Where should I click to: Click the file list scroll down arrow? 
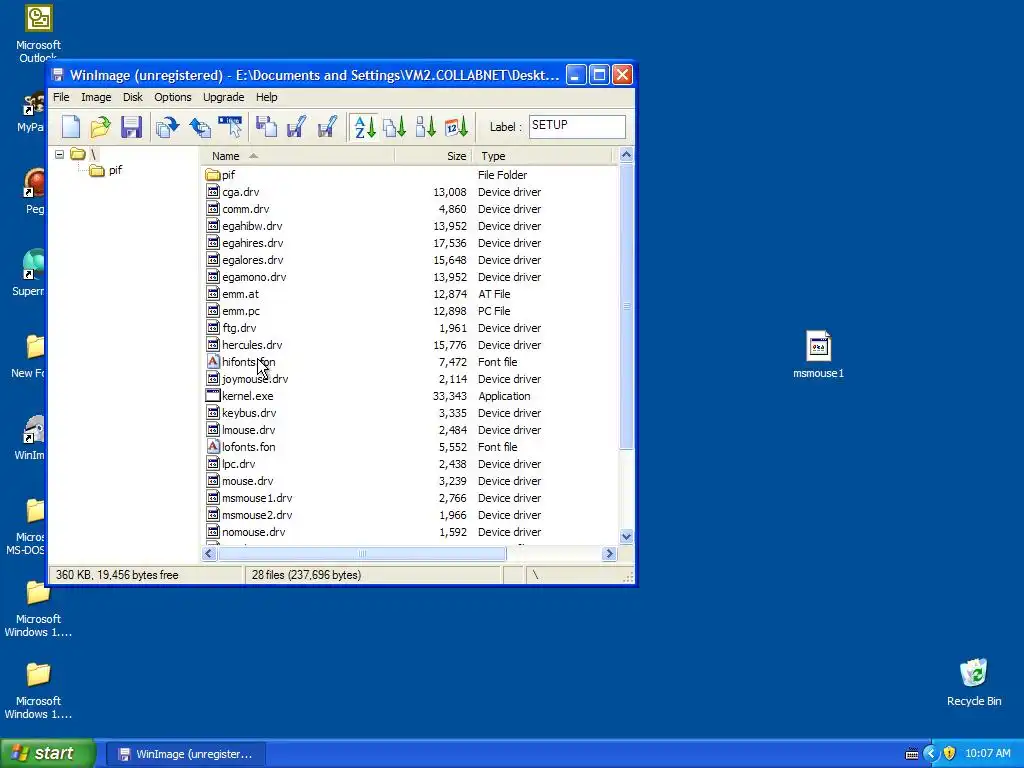pos(626,537)
